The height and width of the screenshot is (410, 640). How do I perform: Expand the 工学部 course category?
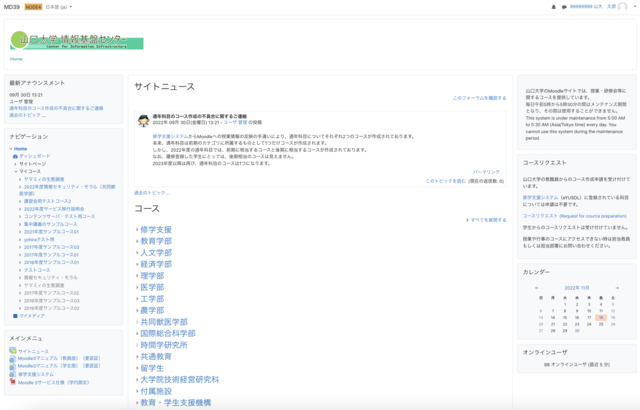coord(137,299)
